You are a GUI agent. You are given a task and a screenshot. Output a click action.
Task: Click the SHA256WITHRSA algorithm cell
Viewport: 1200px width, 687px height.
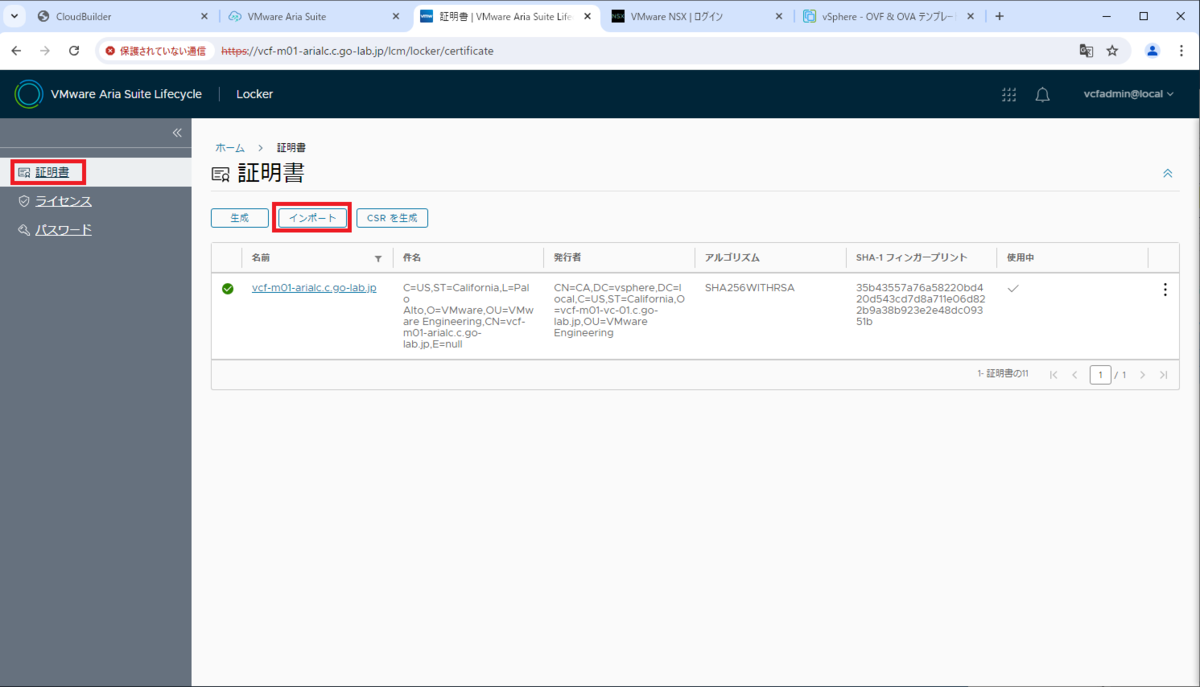(x=749, y=288)
